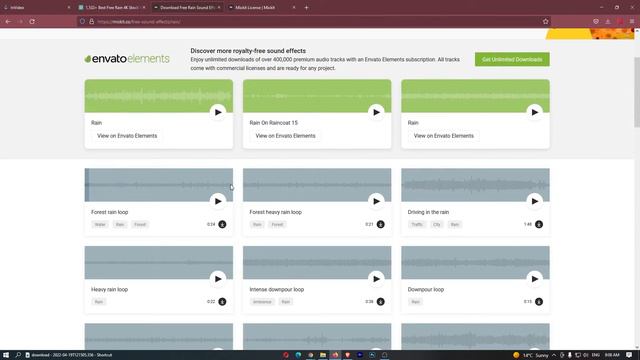The height and width of the screenshot is (360, 640).
Task: Click the Rain tag under Heavy rain loop
Action: pyautogui.click(x=99, y=302)
